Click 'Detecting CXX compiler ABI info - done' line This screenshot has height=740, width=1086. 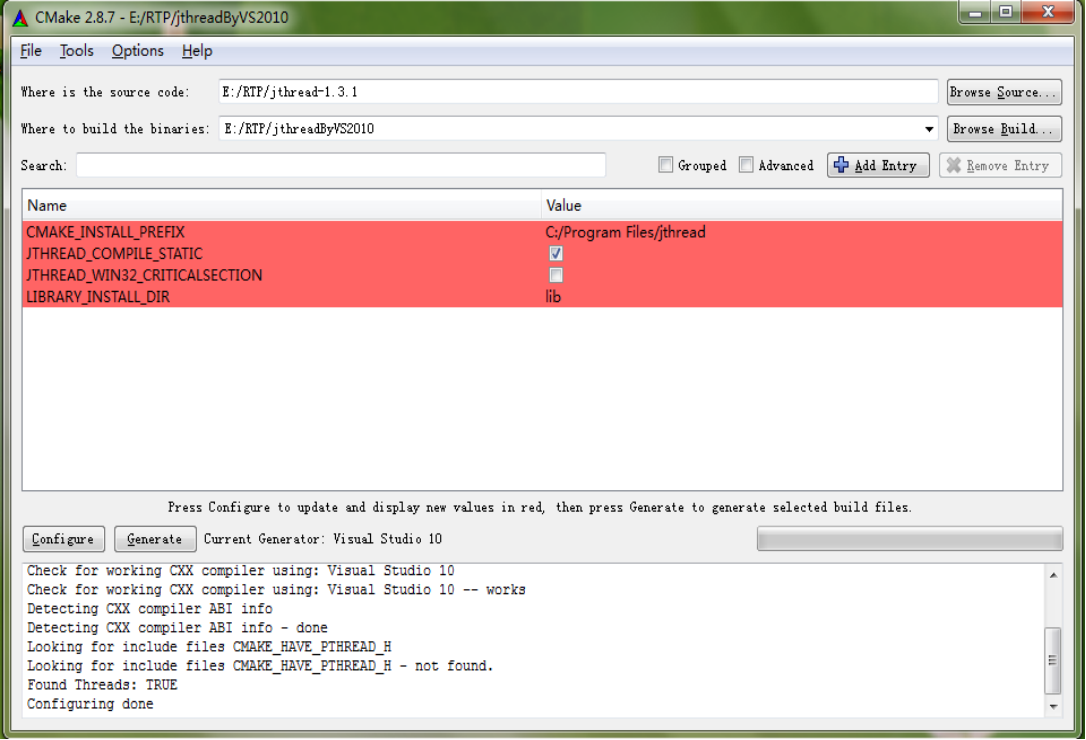(177, 628)
